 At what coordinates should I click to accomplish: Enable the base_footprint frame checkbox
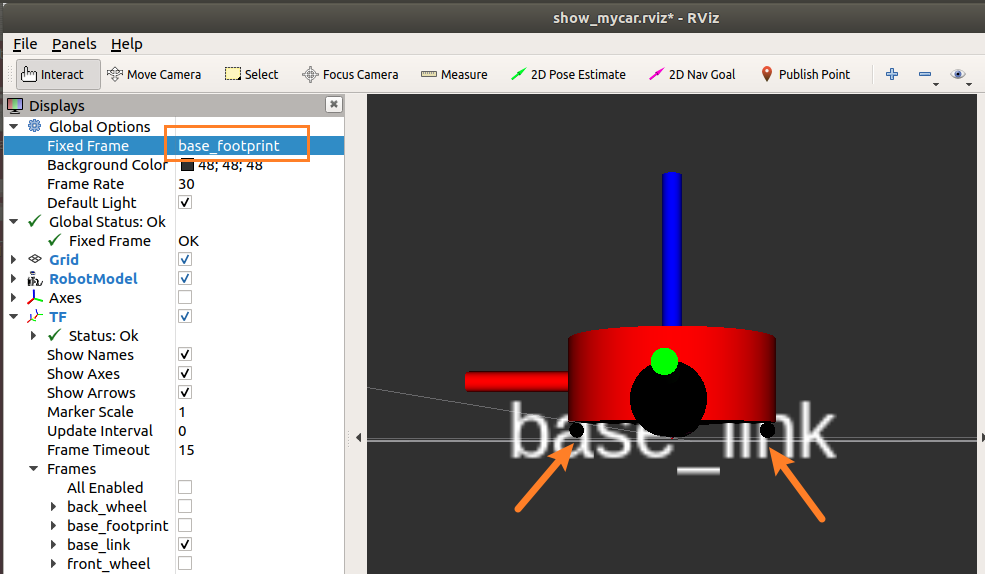point(185,525)
